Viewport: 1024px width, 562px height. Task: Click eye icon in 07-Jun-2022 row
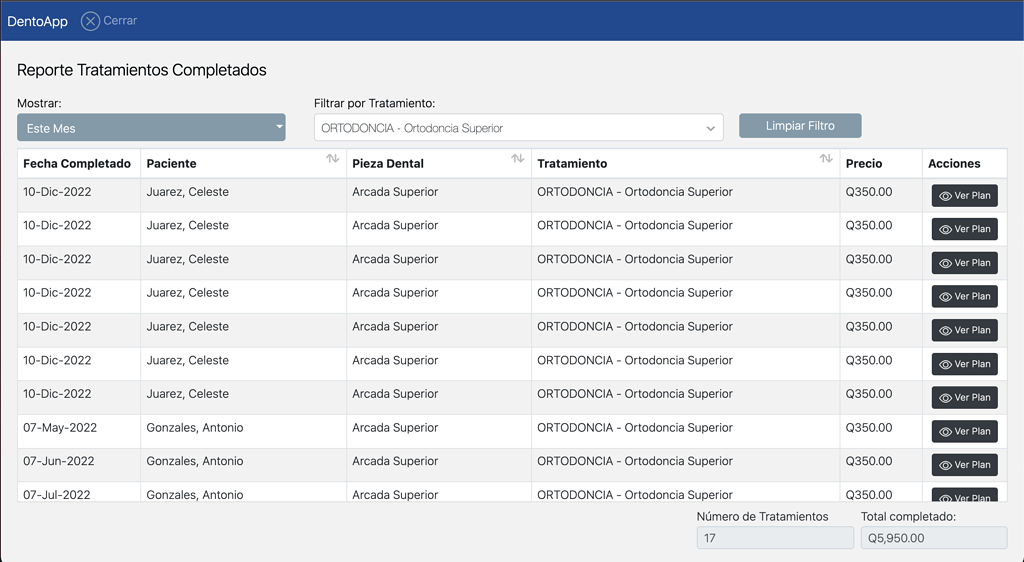pos(945,465)
